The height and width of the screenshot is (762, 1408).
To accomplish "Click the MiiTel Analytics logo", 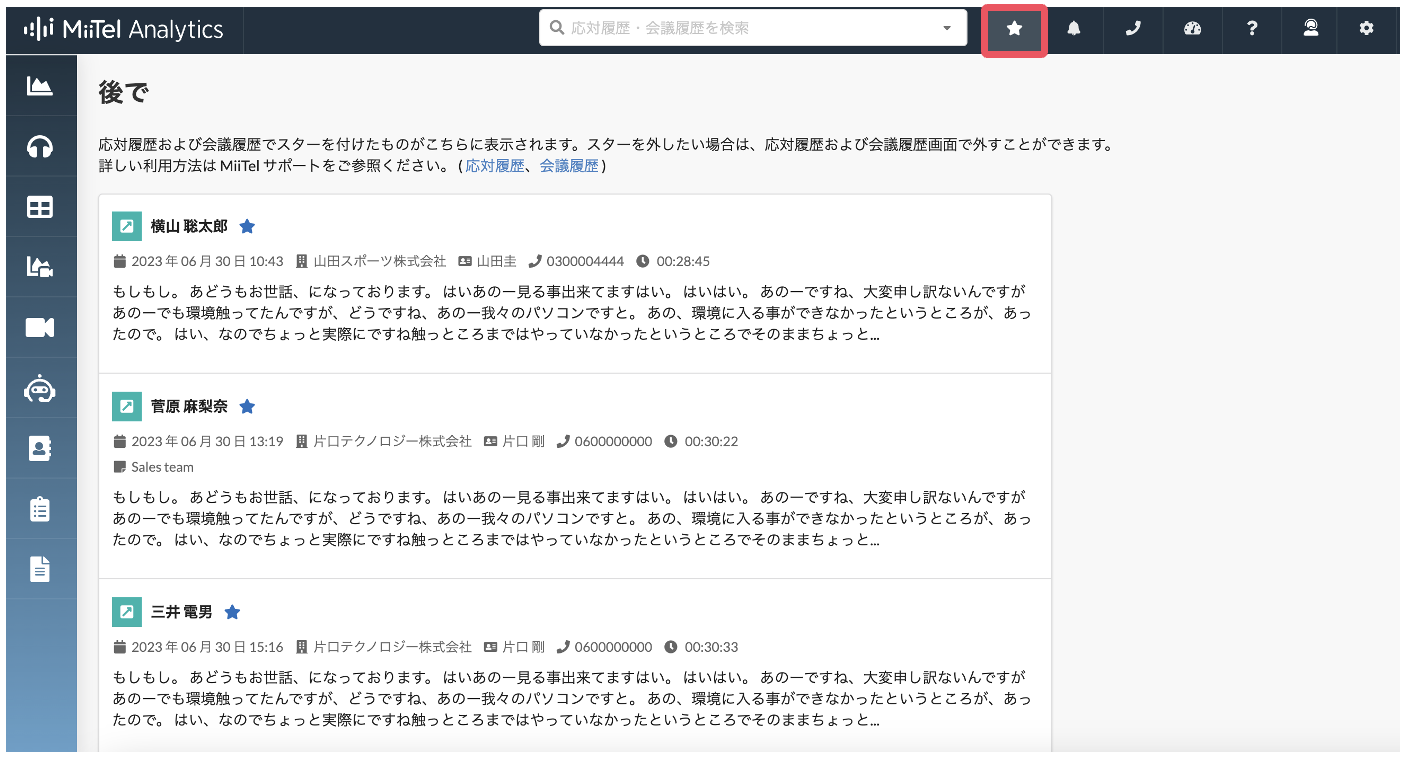I will (x=124, y=29).
